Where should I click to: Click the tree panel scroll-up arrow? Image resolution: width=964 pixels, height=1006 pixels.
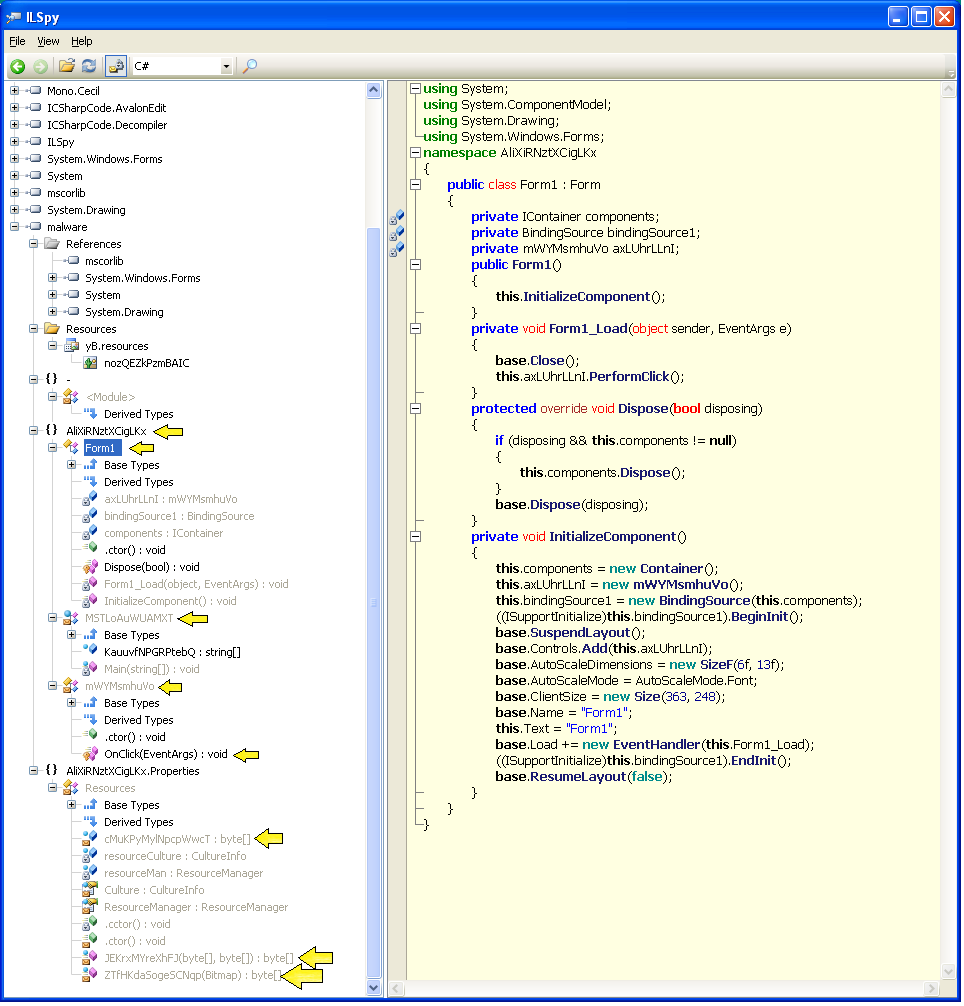374,90
